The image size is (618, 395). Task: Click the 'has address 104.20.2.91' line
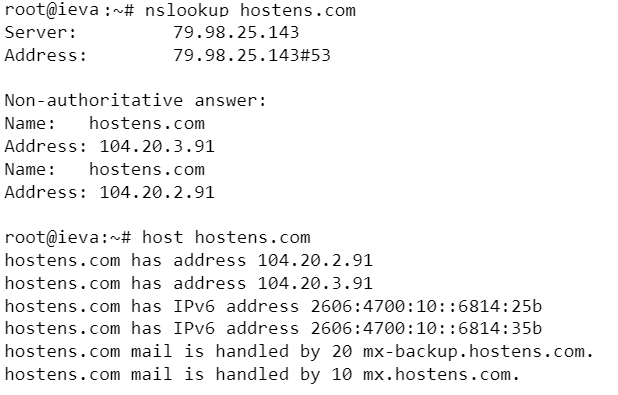click(x=189, y=260)
